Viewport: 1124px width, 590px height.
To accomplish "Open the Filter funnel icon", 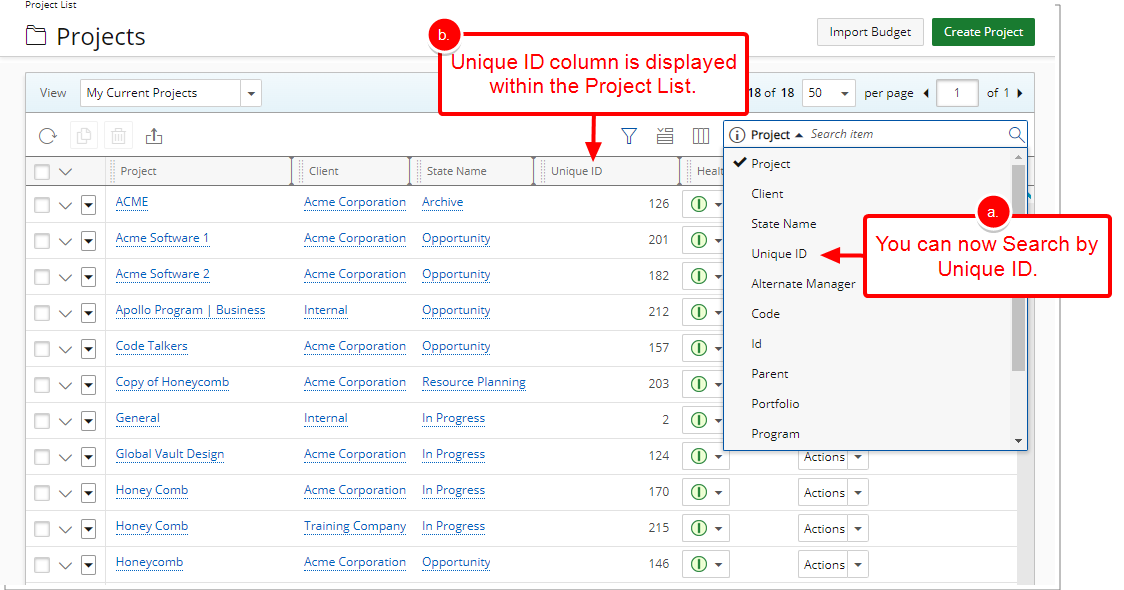I will click(629, 135).
